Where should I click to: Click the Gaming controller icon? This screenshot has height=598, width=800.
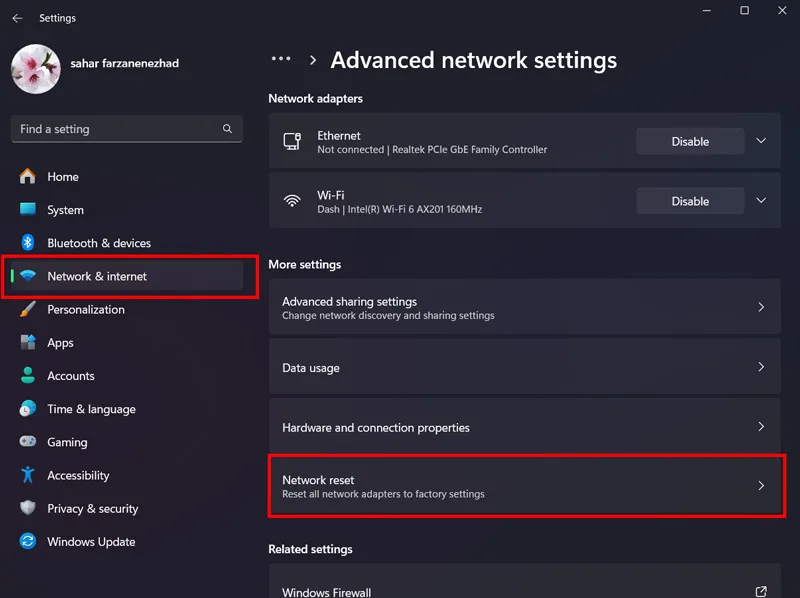[28, 441]
